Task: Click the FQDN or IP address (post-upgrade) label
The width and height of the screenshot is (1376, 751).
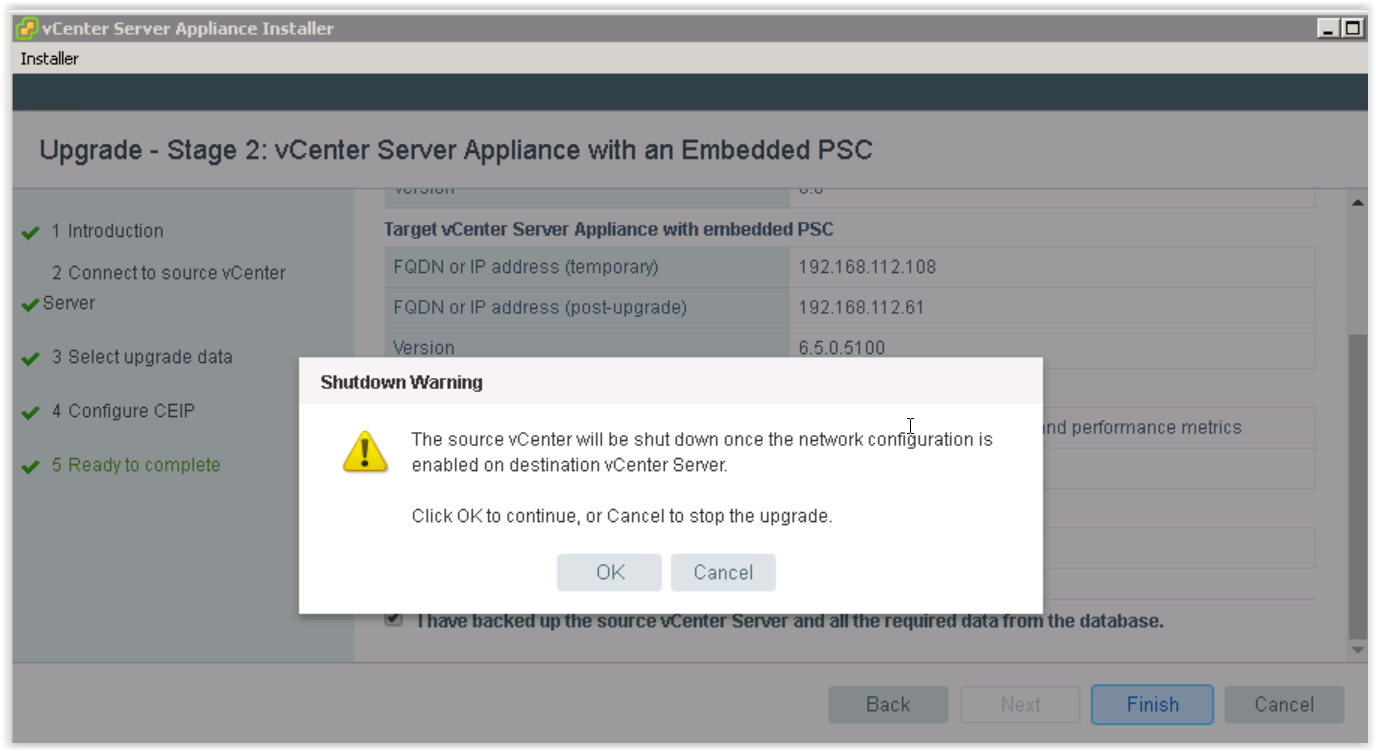Action: tap(540, 307)
